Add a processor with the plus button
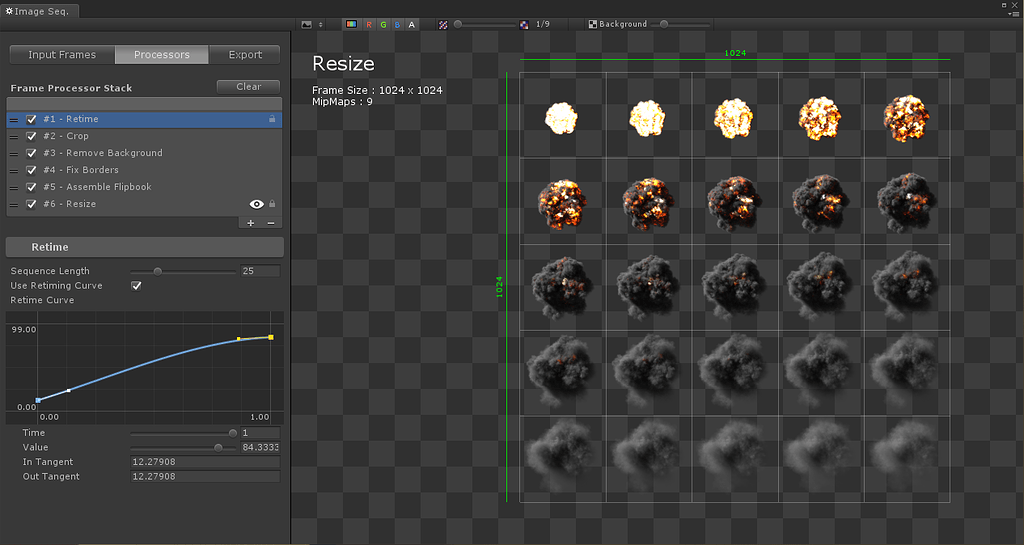 [250, 223]
